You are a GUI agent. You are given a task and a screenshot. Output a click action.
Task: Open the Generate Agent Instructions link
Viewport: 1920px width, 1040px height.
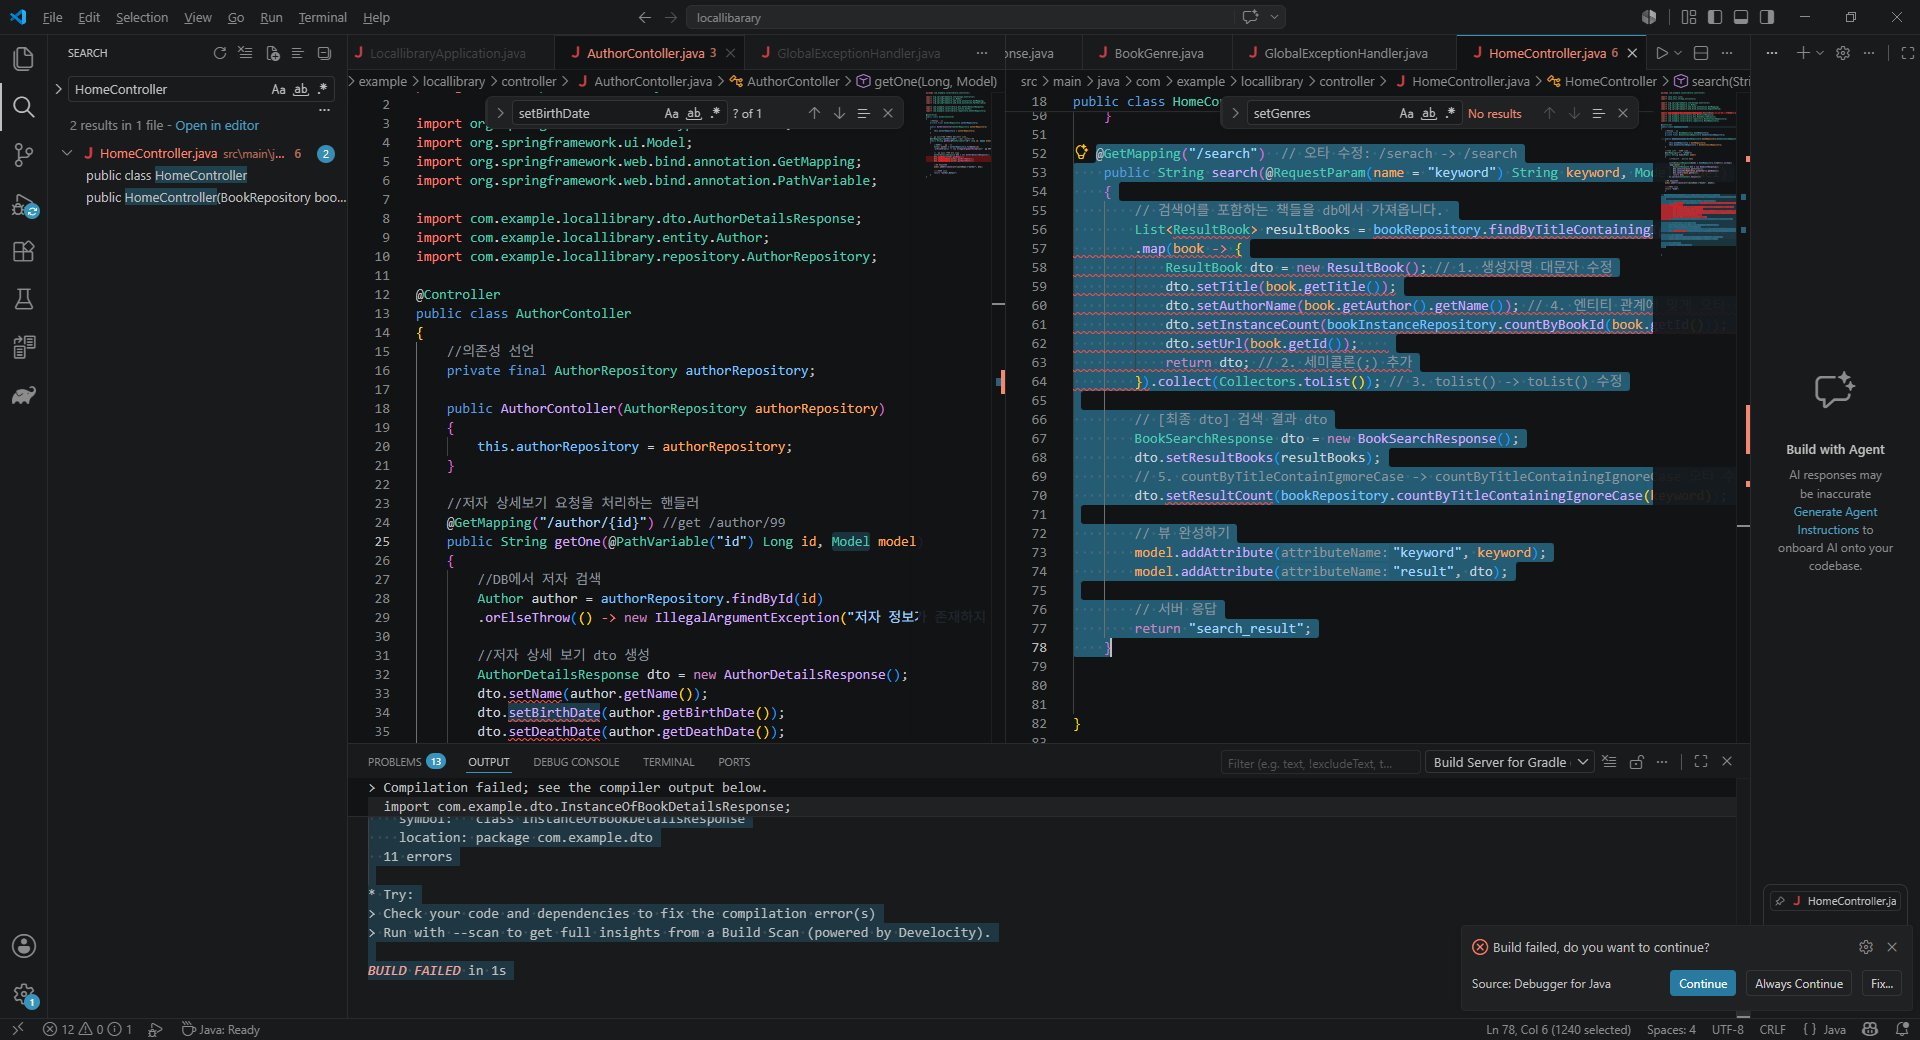click(1835, 521)
